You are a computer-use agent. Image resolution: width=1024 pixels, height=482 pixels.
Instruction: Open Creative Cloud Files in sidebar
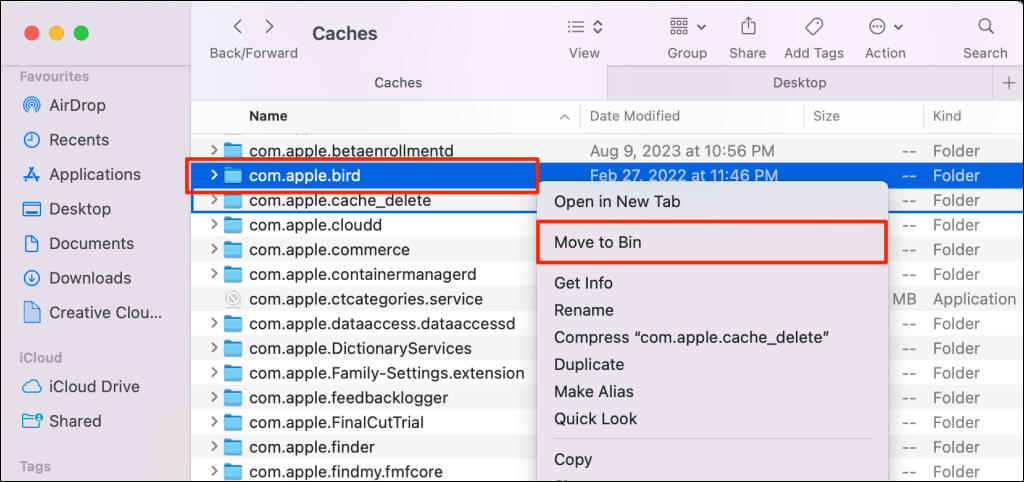click(105, 313)
